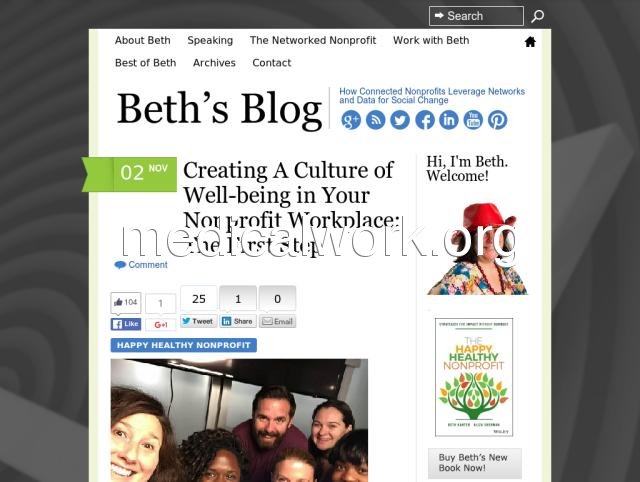This screenshot has width=640, height=482.
Task: Click the Facebook Like button
Action: 126,324
